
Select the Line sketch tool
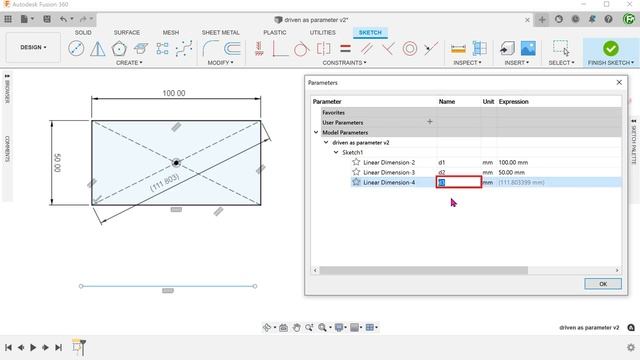[x=76, y=49]
